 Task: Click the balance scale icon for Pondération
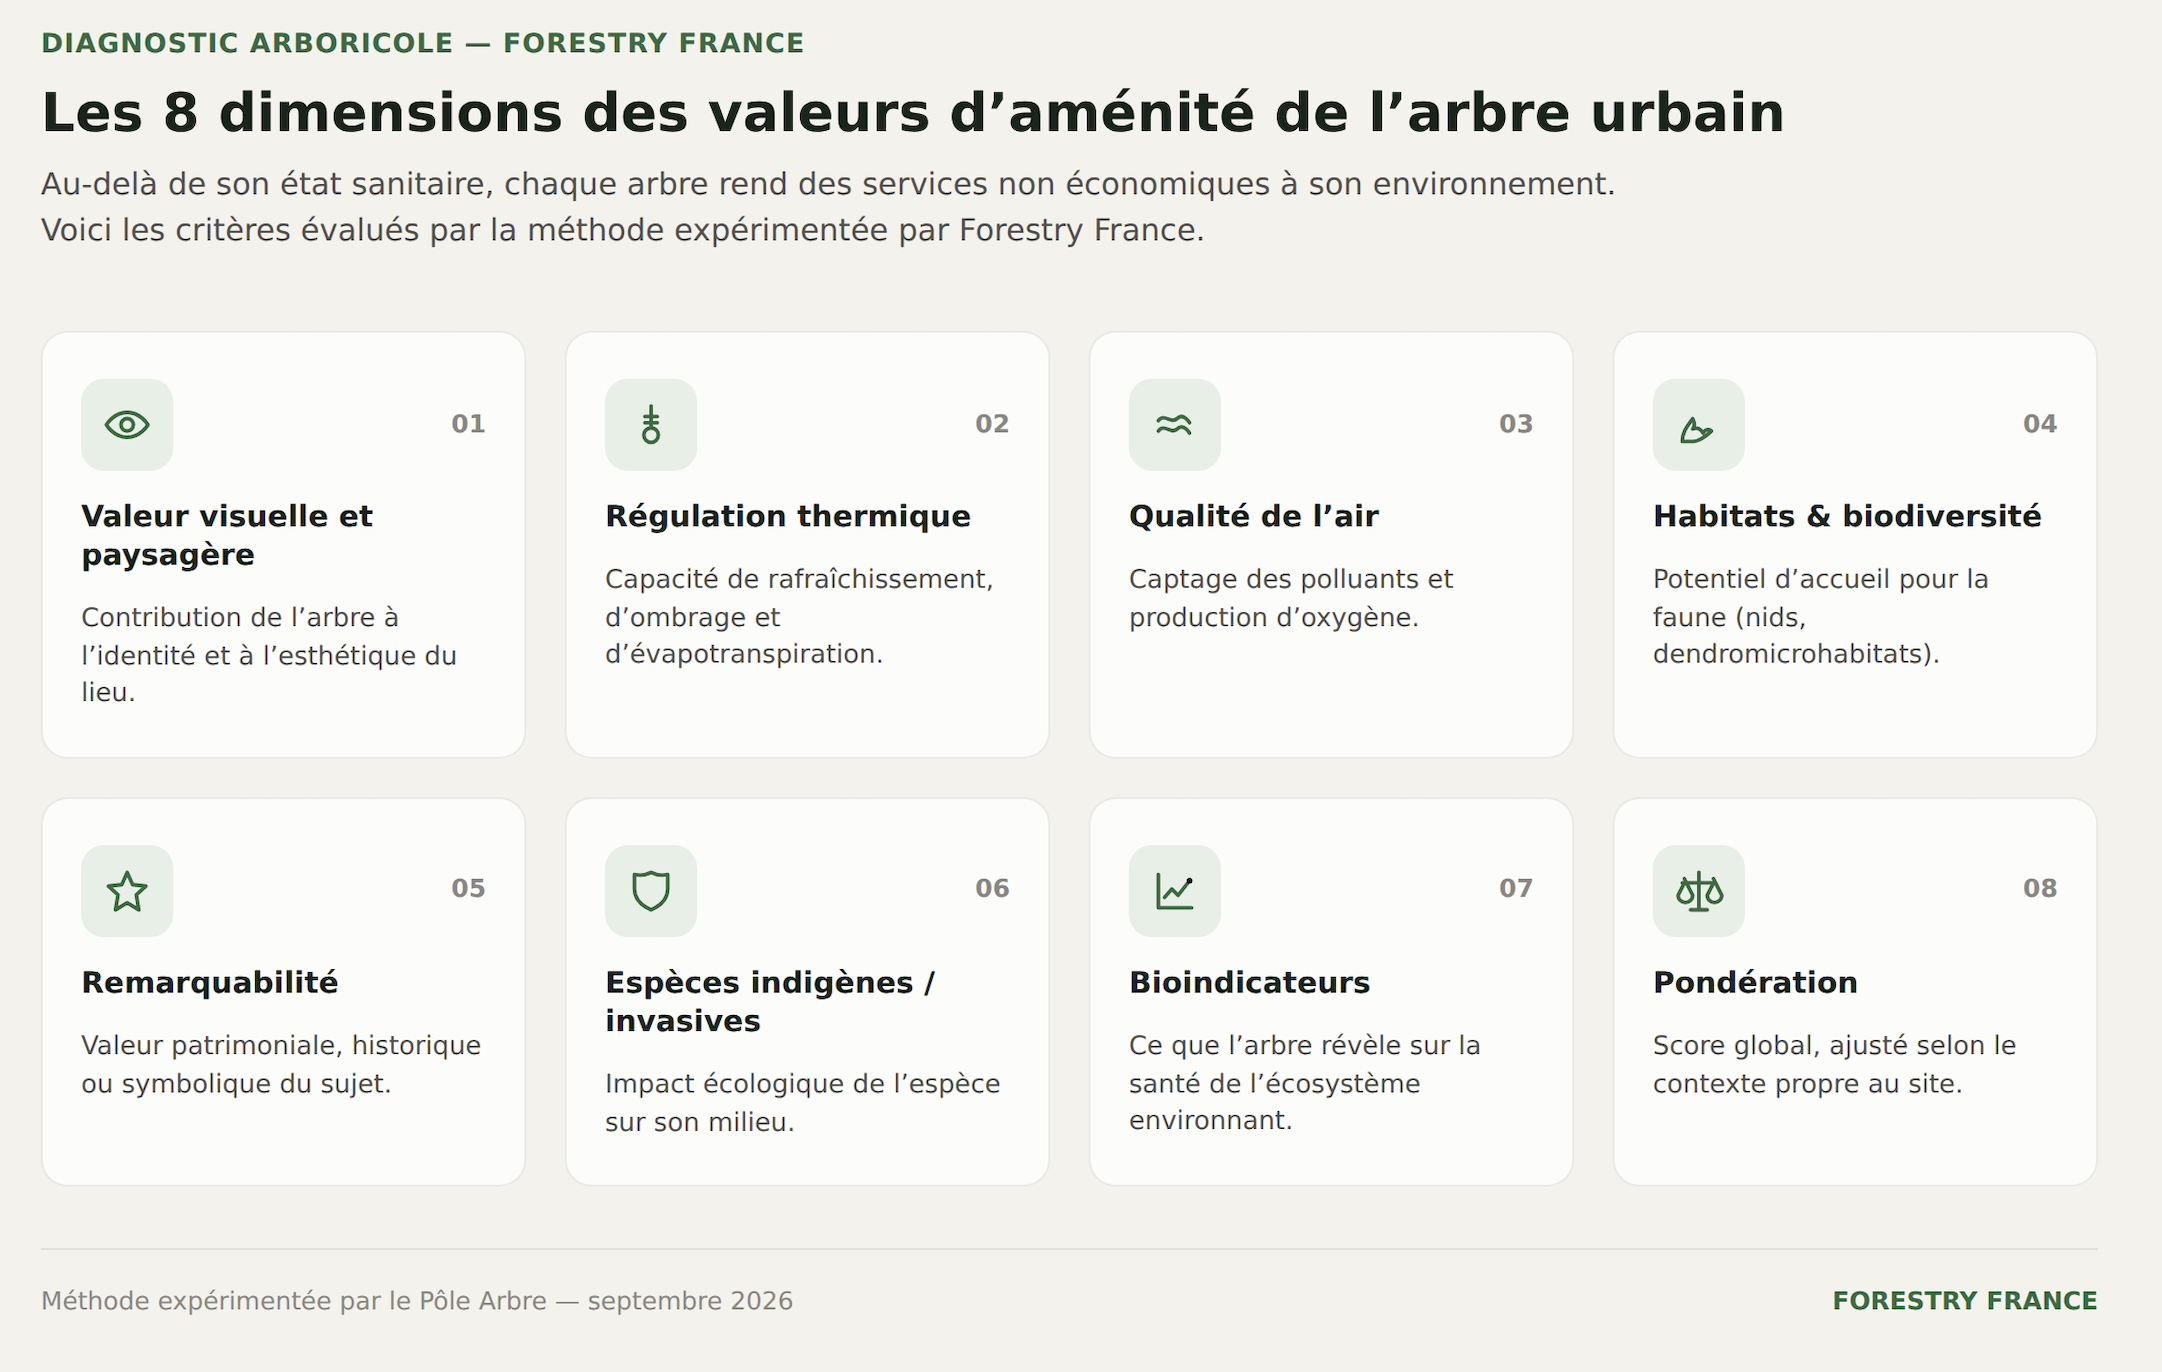pos(1699,891)
